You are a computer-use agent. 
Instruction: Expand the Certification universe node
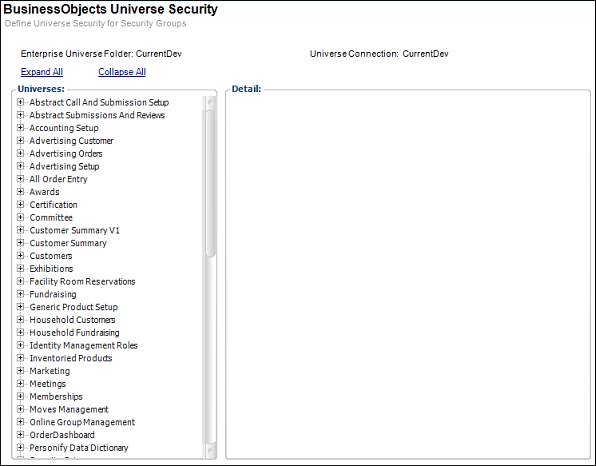pyautogui.click(x=21, y=204)
